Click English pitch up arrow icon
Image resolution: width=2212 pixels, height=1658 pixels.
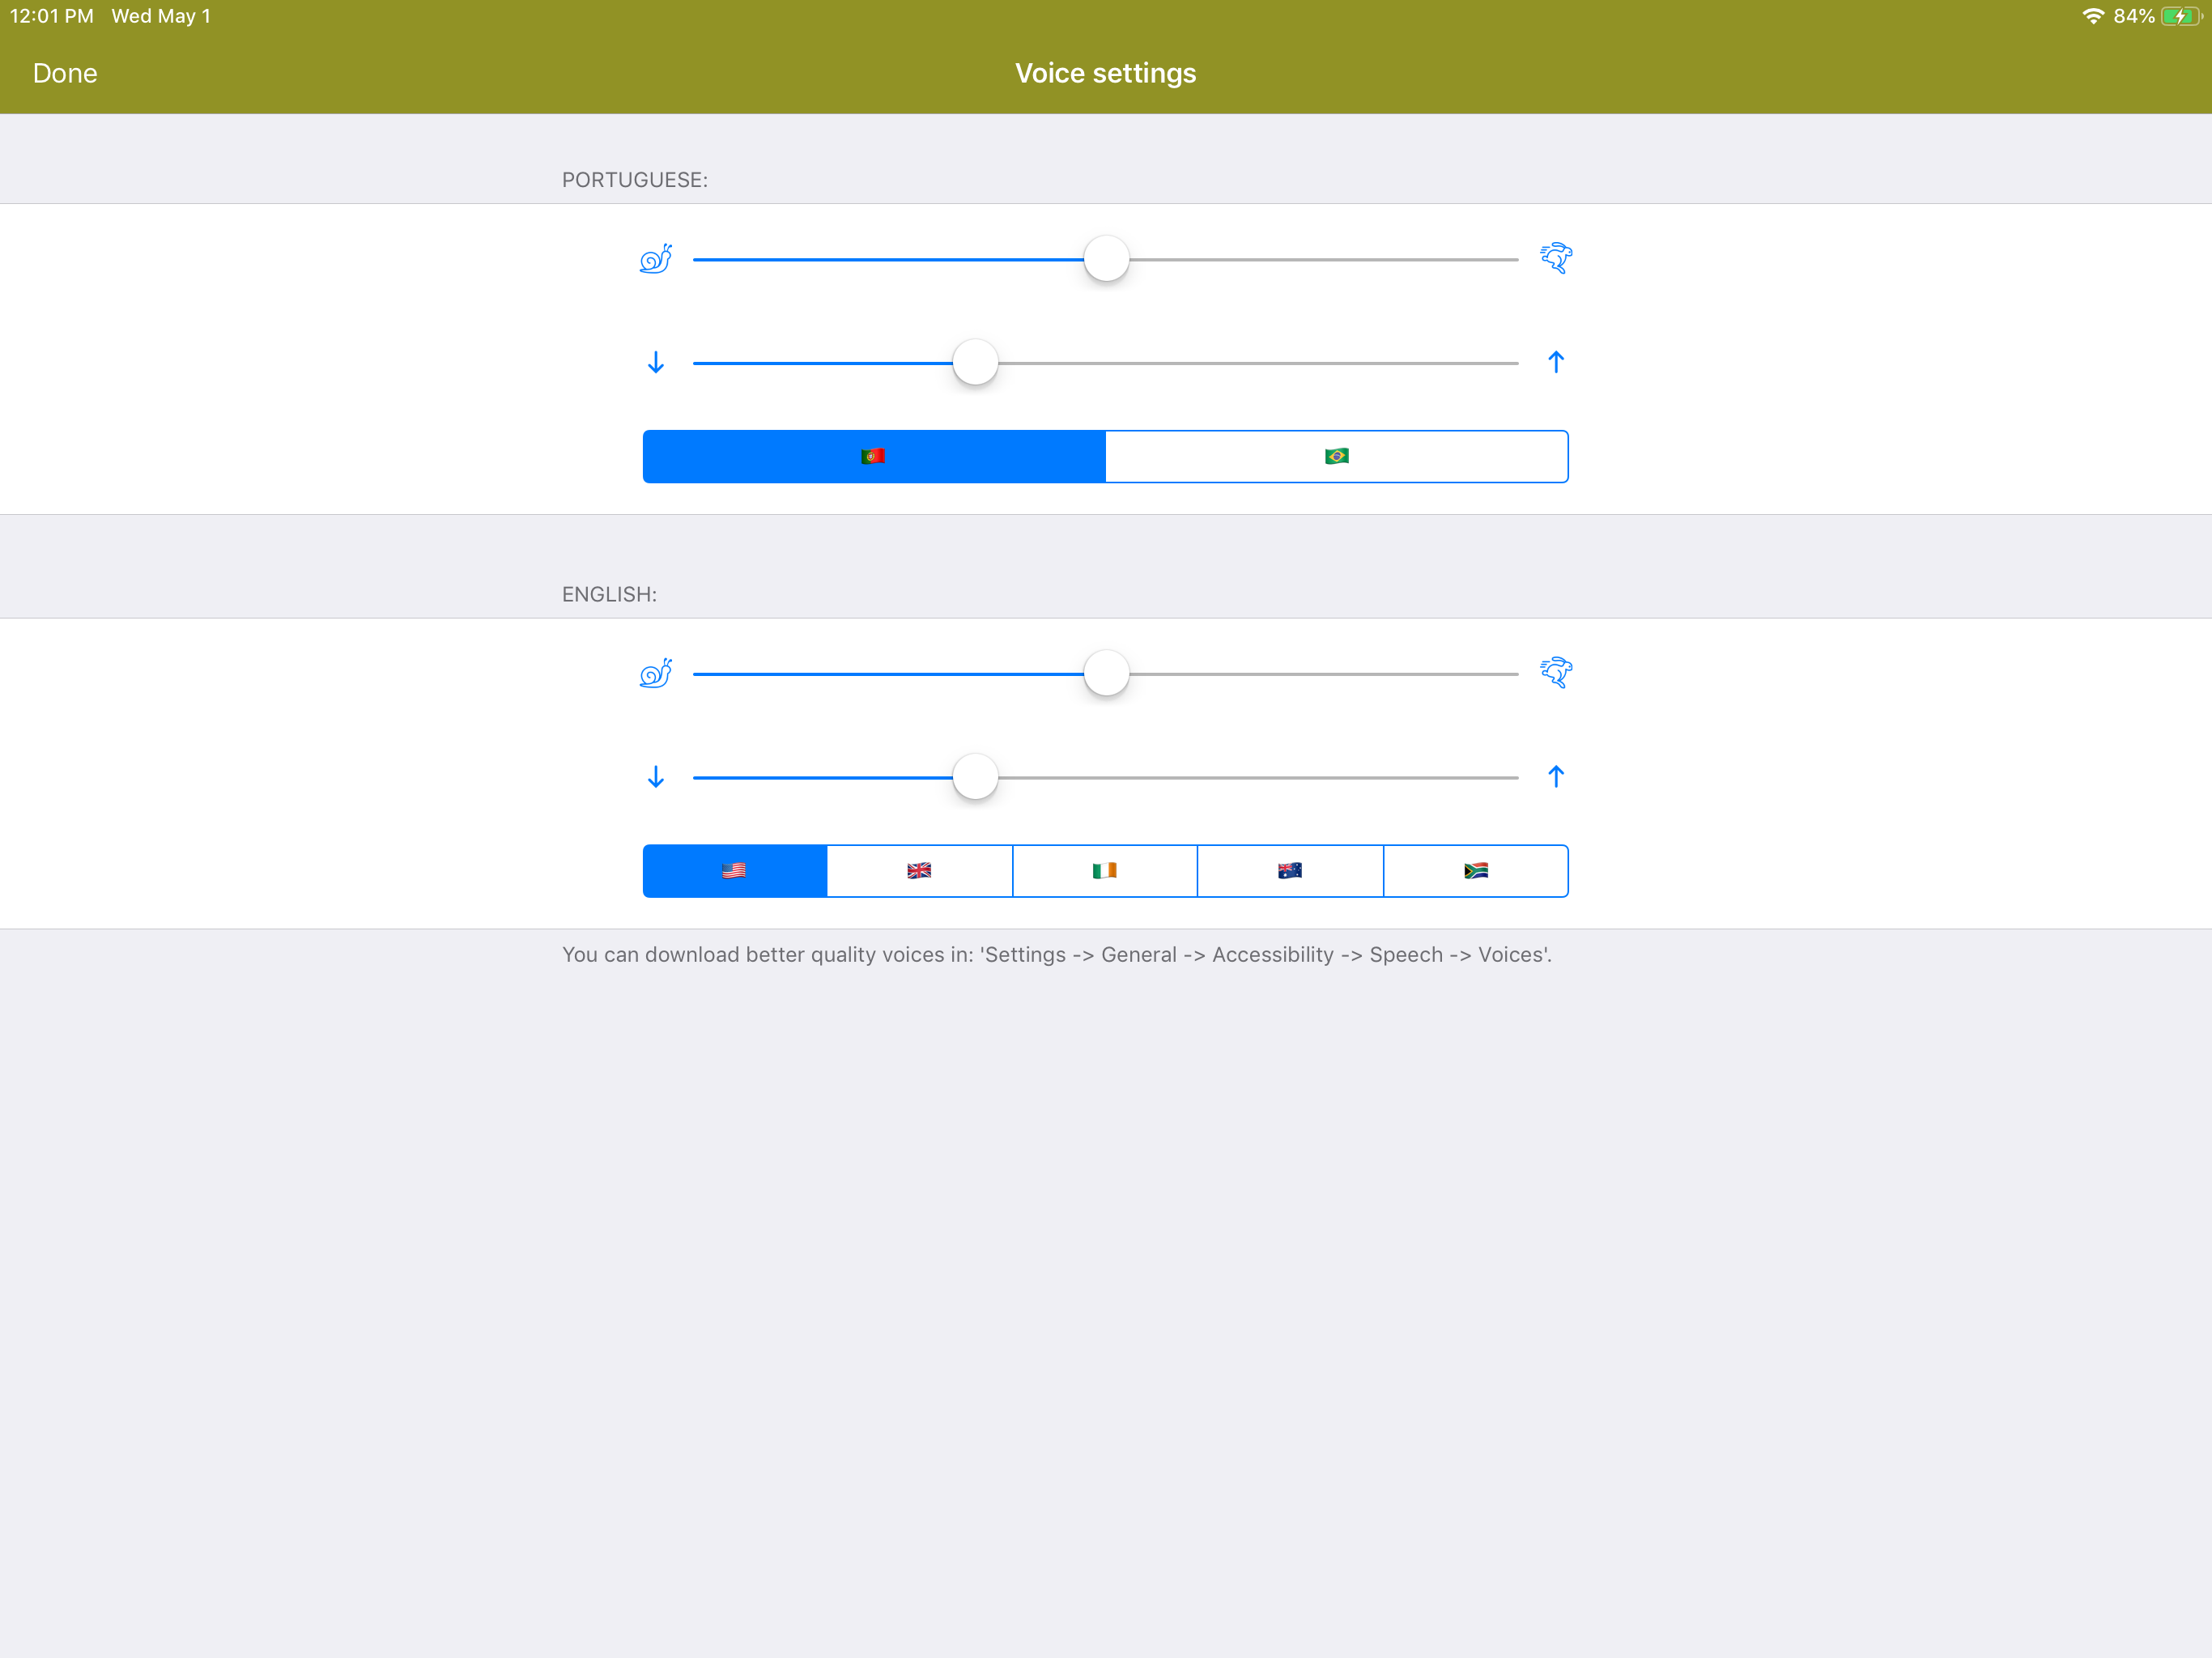pyautogui.click(x=1556, y=777)
